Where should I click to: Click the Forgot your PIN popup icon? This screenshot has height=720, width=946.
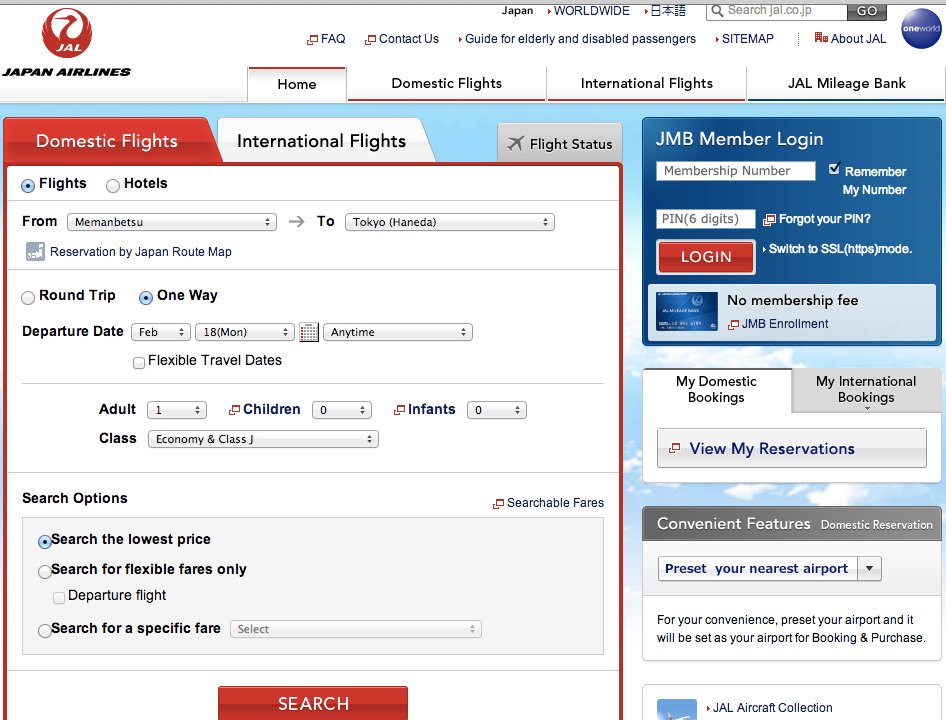(x=769, y=220)
